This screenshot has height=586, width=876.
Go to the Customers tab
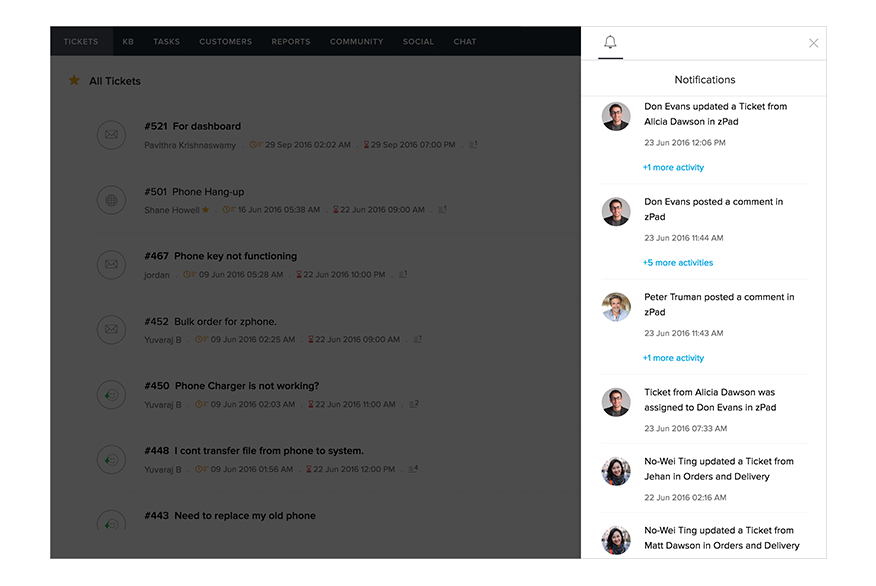pos(226,41)
